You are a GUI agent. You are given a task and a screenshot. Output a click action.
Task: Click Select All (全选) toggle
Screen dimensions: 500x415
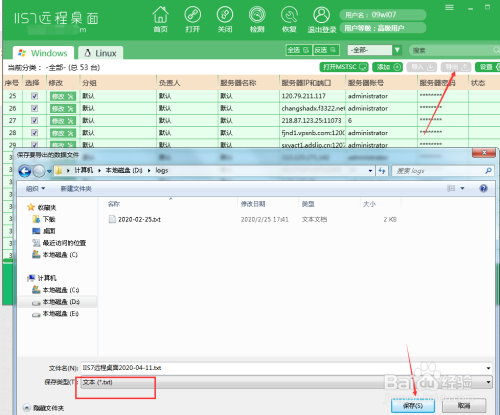click(299, 50)
